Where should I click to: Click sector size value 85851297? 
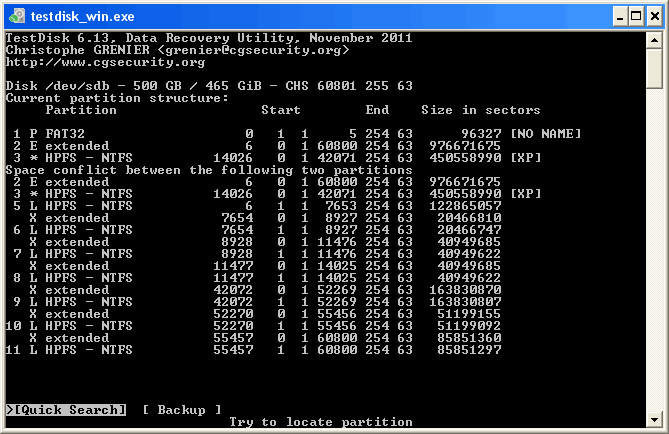pos(469,350)
